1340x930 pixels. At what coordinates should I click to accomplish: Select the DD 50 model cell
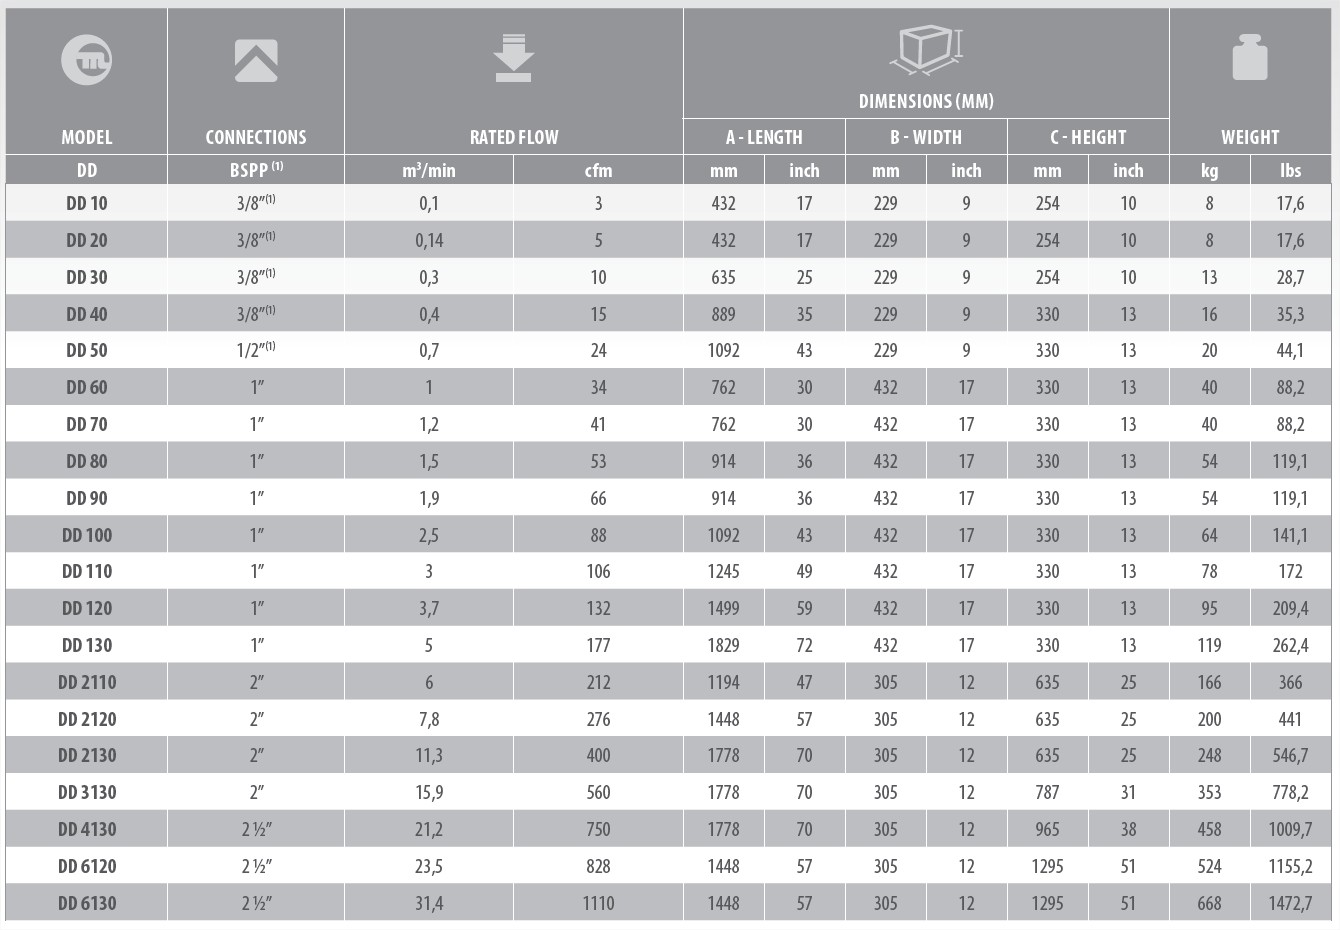tap(87, 350)
